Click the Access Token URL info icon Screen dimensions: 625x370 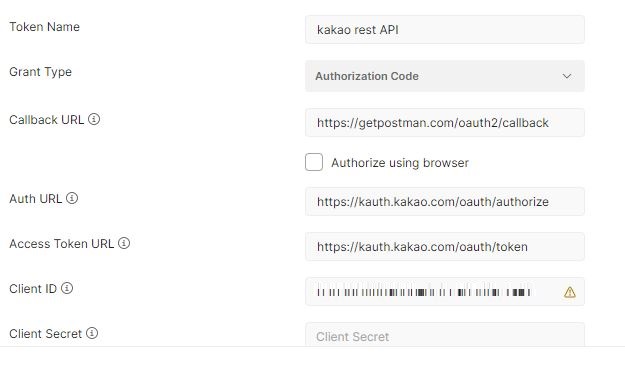point(124,243)
